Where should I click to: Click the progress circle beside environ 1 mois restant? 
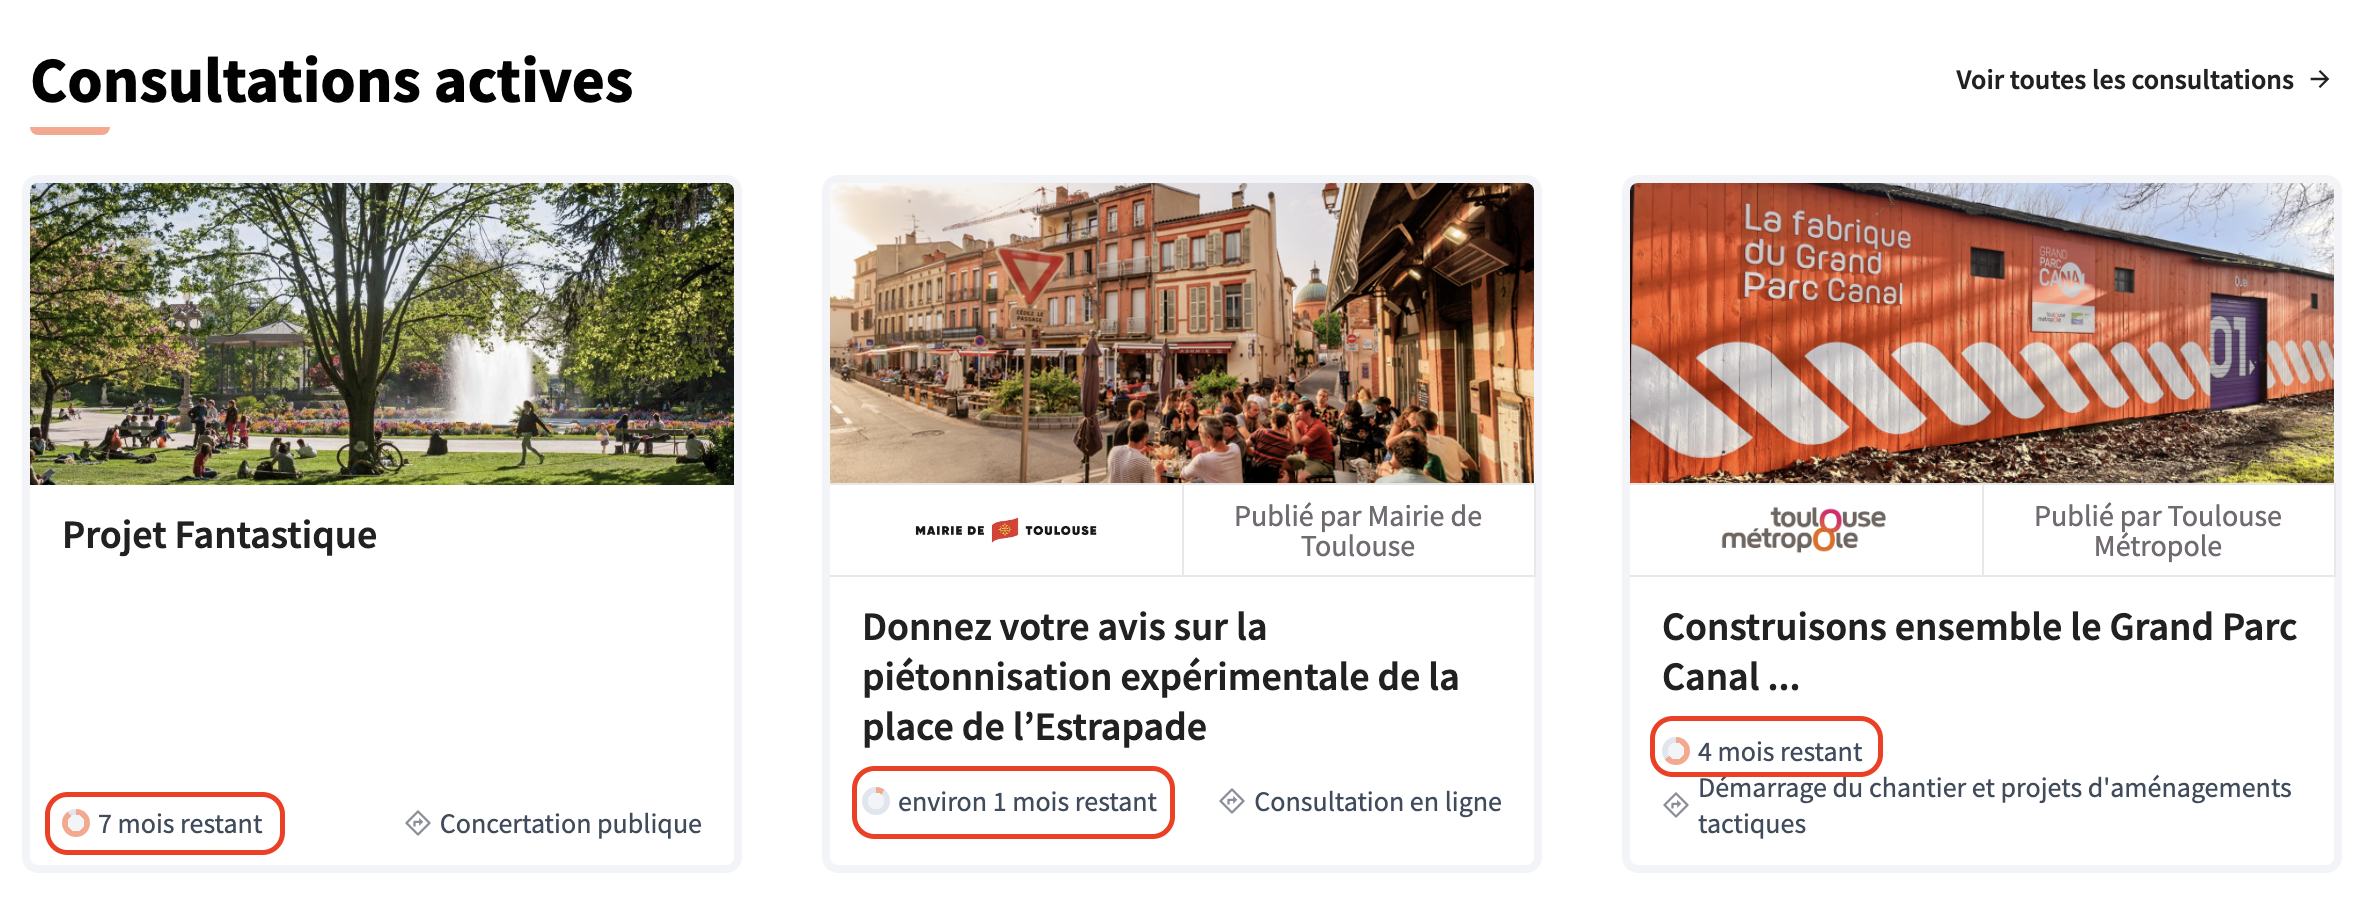tap(876, 801)
